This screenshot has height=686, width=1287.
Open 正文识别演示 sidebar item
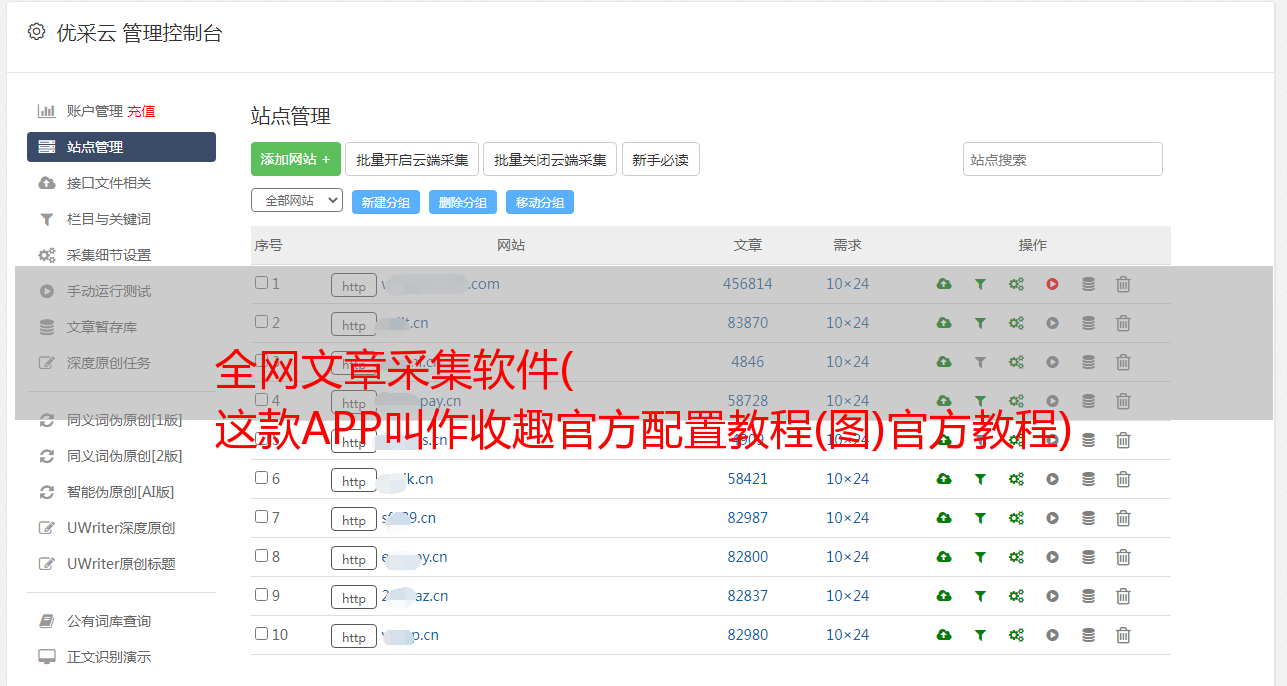[x=109, y=657]
